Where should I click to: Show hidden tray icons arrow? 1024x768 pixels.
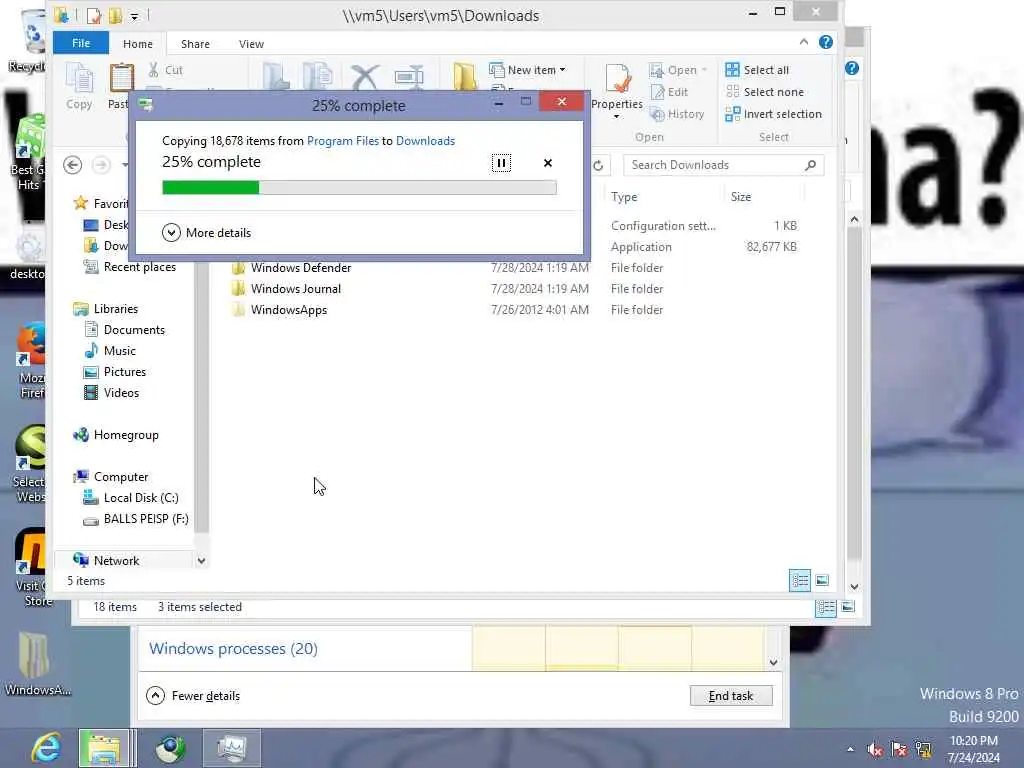(x=850, y=749)
